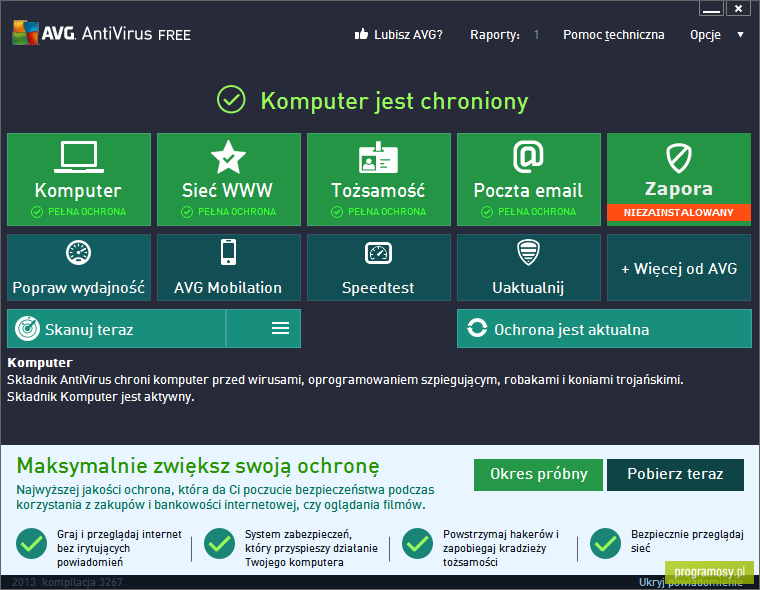This screenshot has height=590, width=760.
Task: Open scan options hamburger menu
Action: tap(281, 329)
